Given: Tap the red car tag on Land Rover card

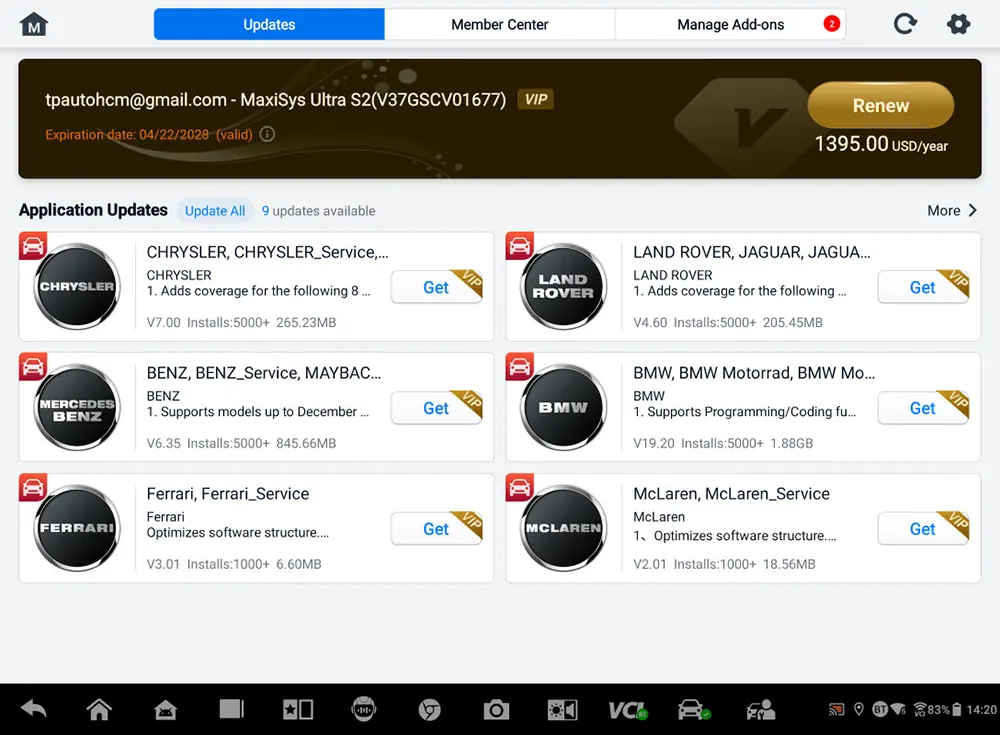Looking at the screenshot, I should 519,246.
